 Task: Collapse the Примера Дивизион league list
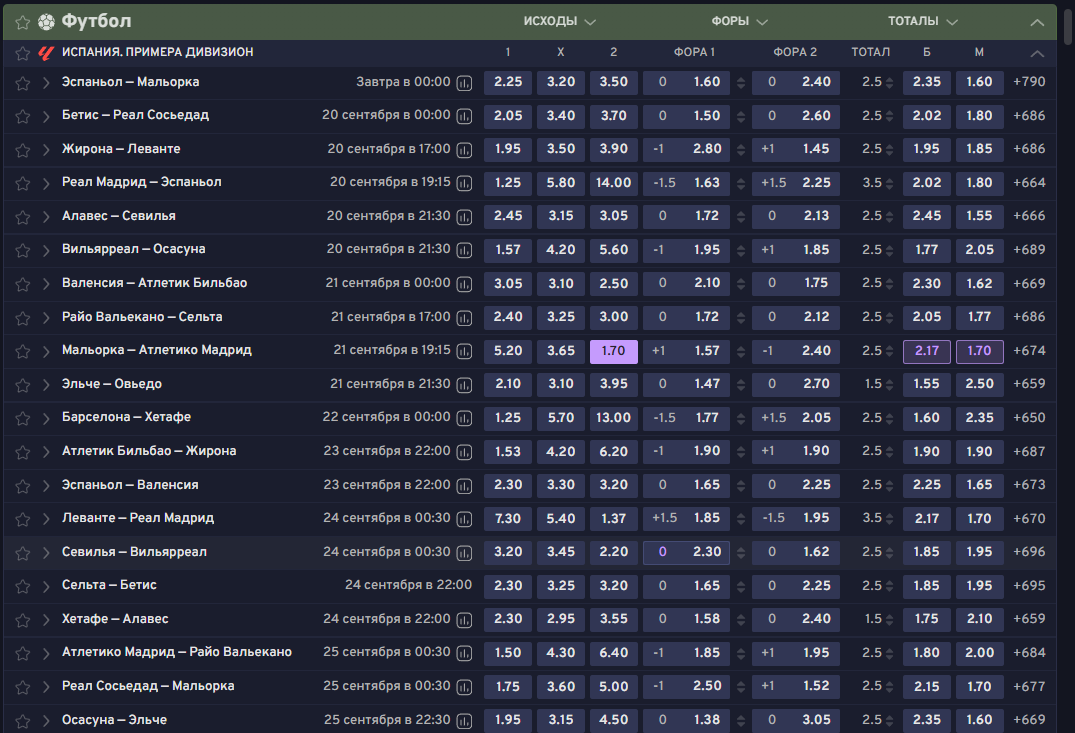[1037, 53]
